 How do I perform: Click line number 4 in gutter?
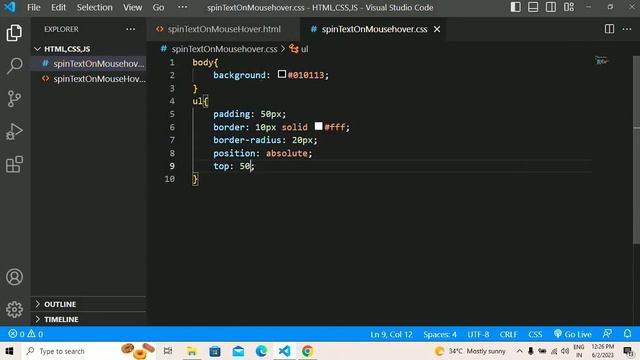pos(172,101)
